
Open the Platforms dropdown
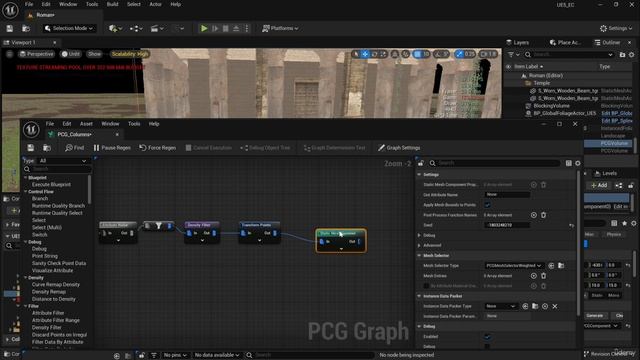point(280,28)
